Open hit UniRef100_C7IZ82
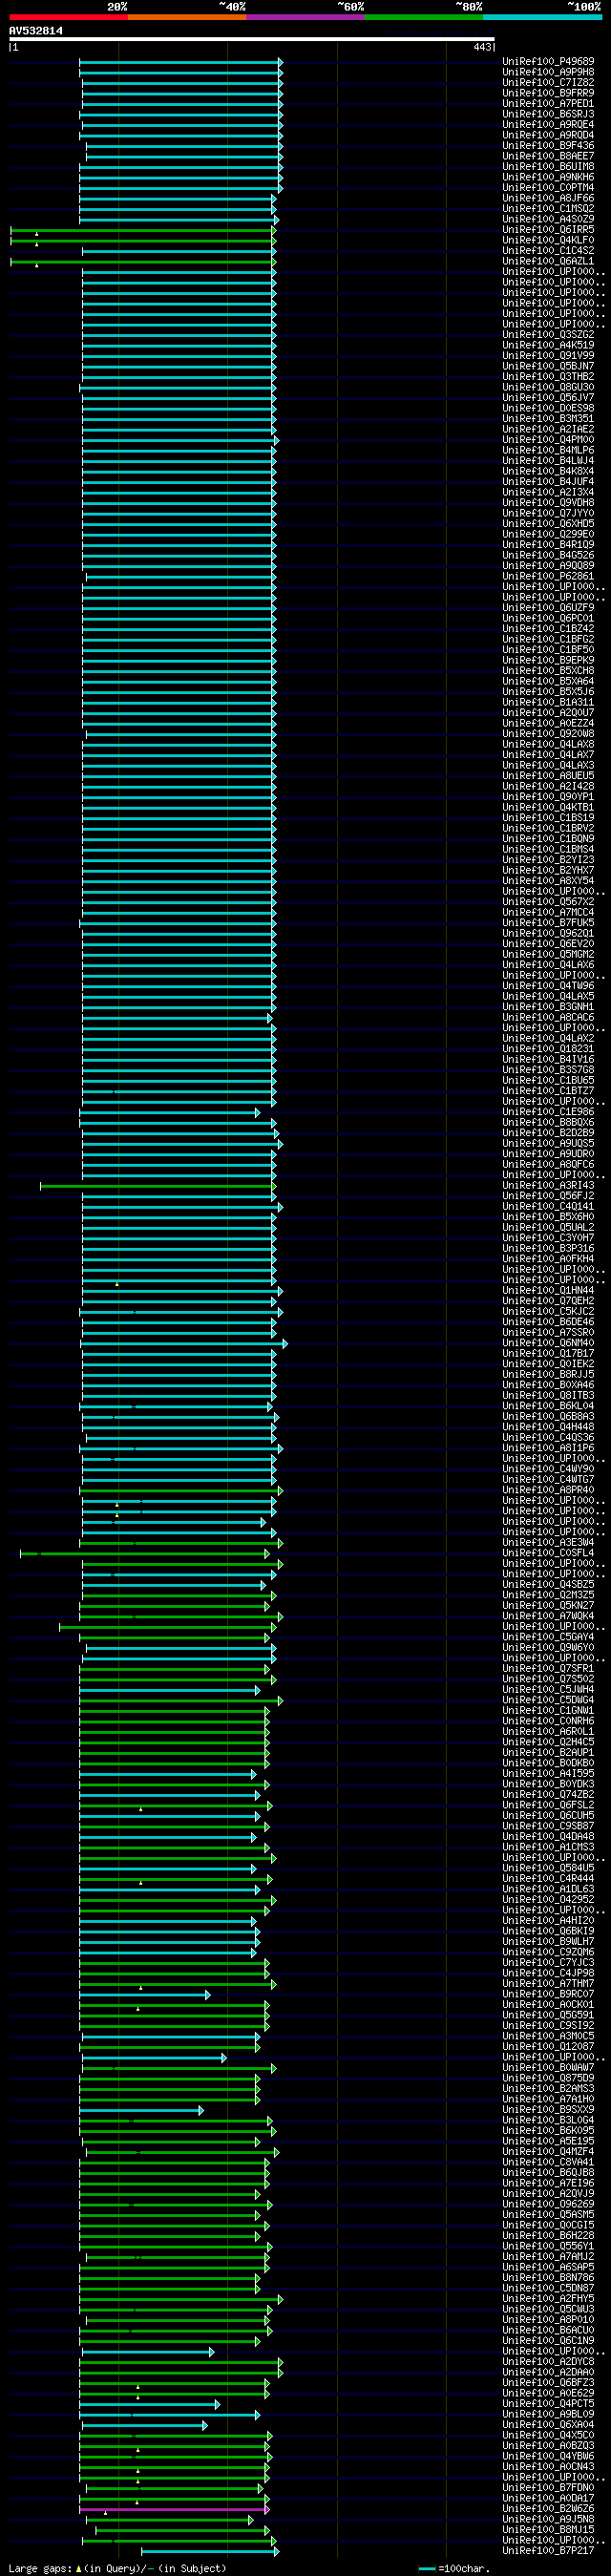The height and width of the screenshot is (2576, 611). coord(548,83)
